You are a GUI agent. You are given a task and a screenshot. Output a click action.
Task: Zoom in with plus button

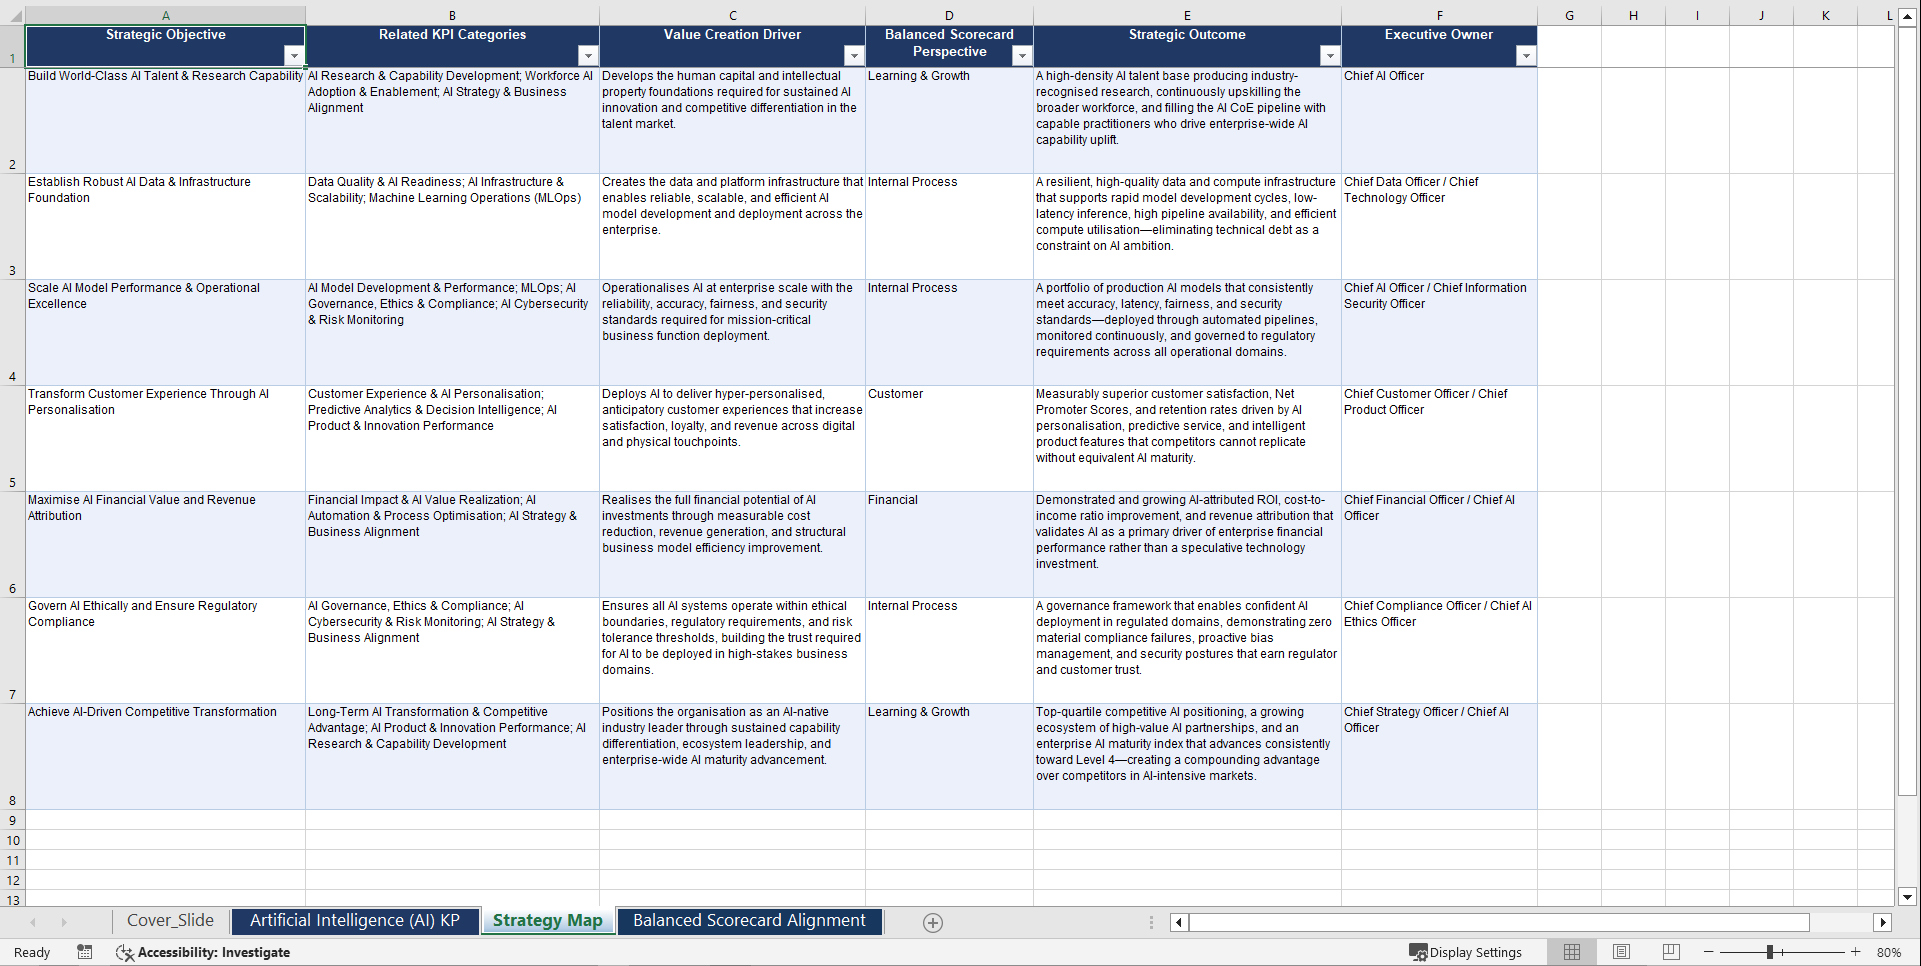pyautogui.click(x=1856, y=952)
